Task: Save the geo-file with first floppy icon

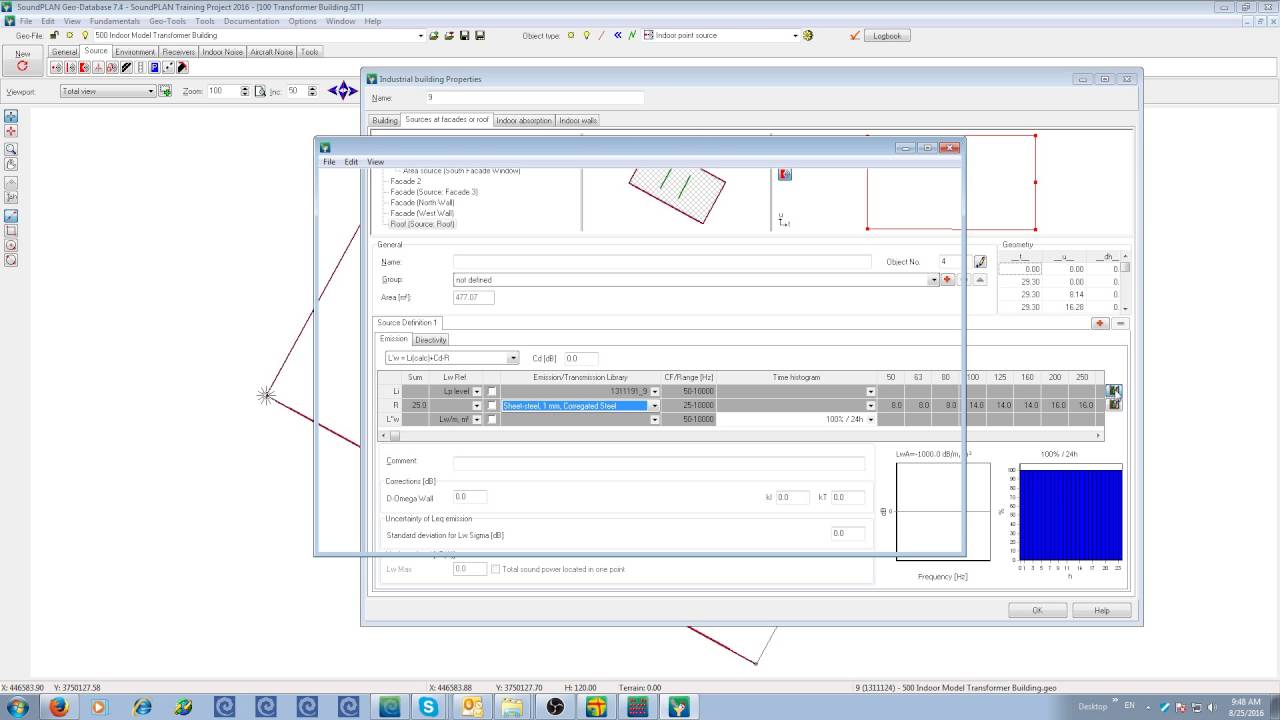Action: pyautogui.click(x=464, y=36)
